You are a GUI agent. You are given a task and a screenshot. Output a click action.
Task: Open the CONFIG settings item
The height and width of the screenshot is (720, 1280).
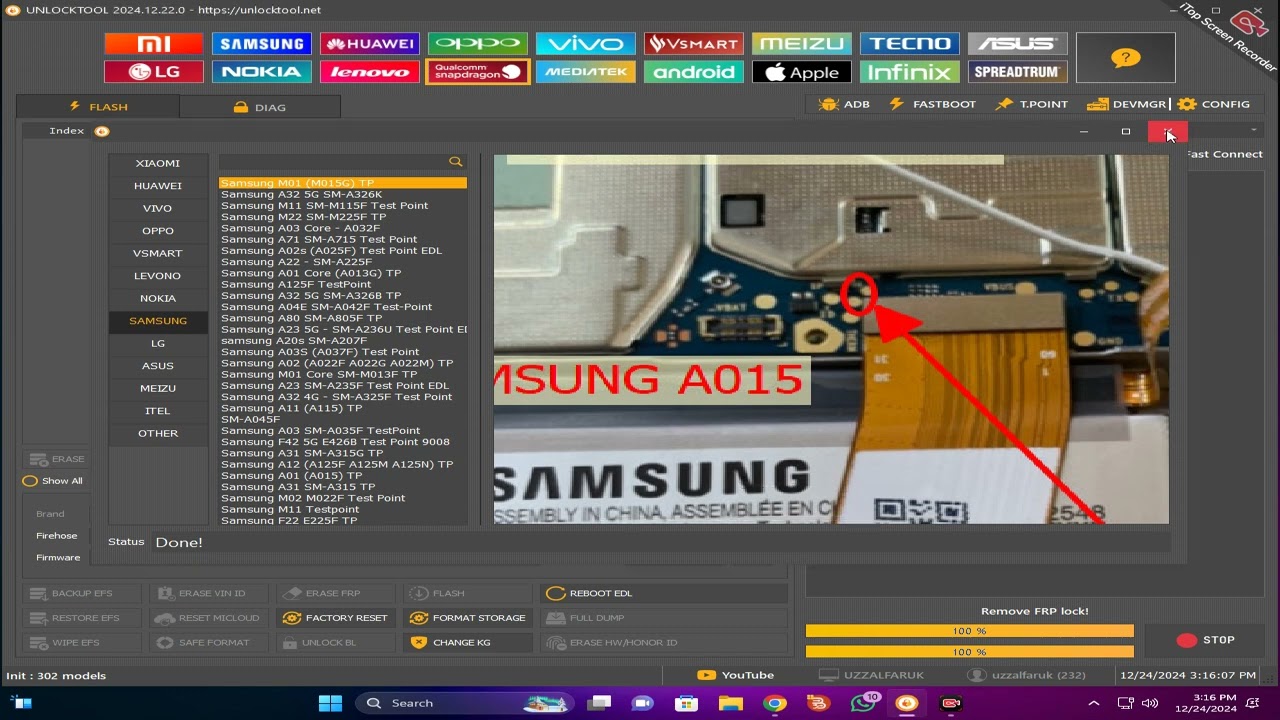1214,104
